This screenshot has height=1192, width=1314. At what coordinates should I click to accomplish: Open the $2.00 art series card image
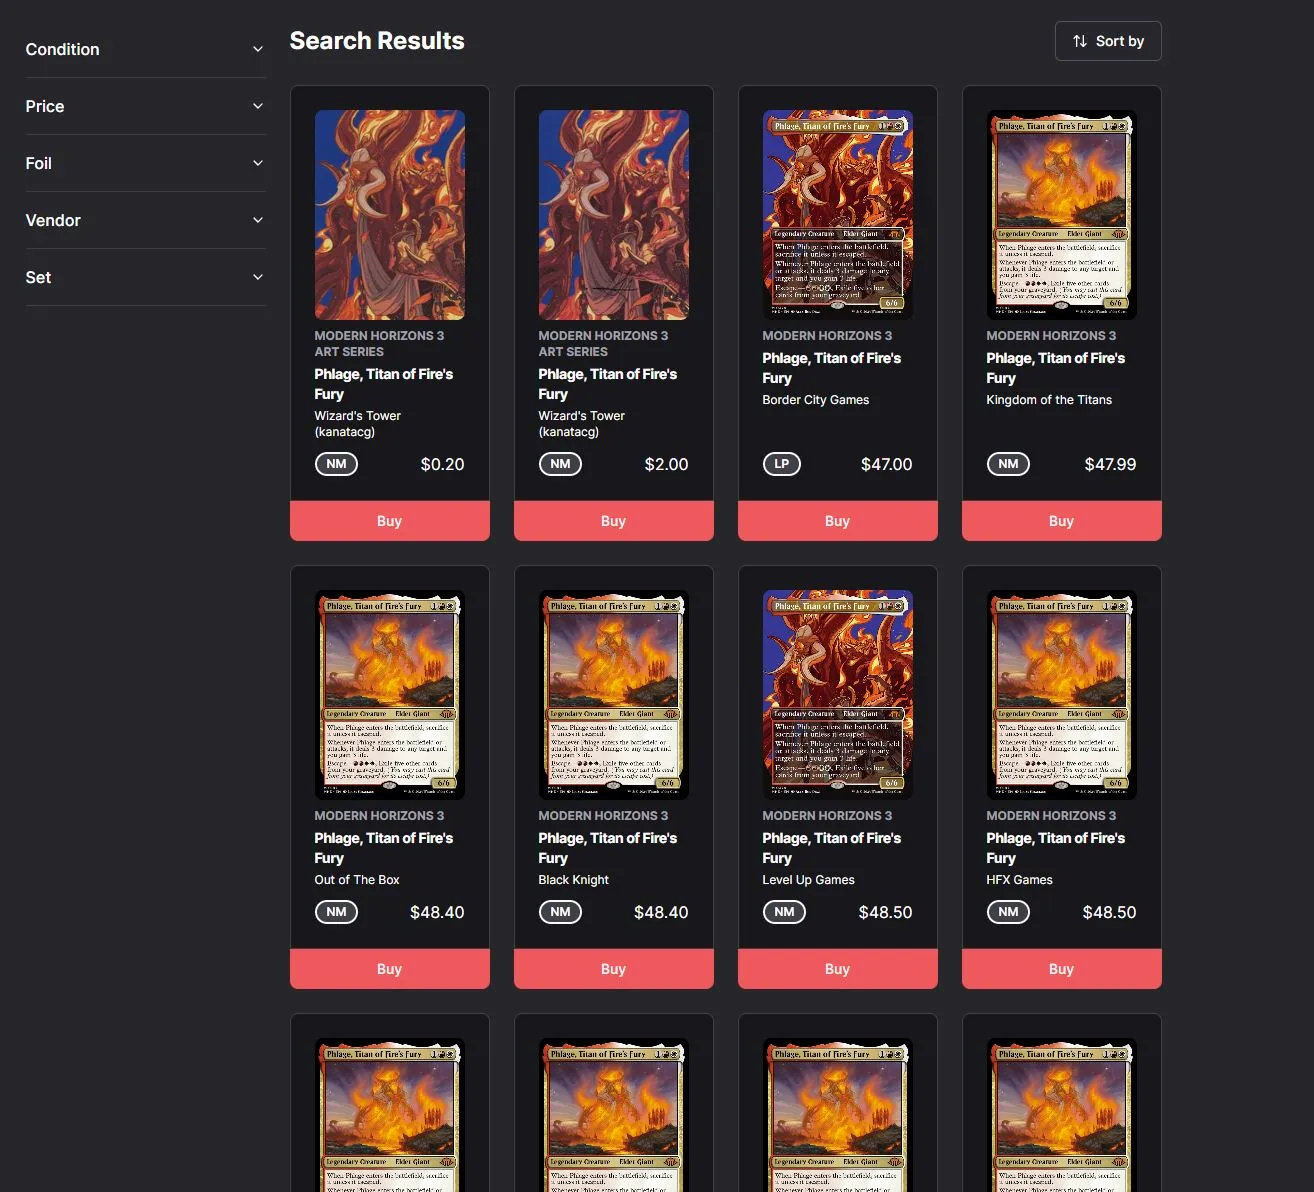click(x=614, y=215)
